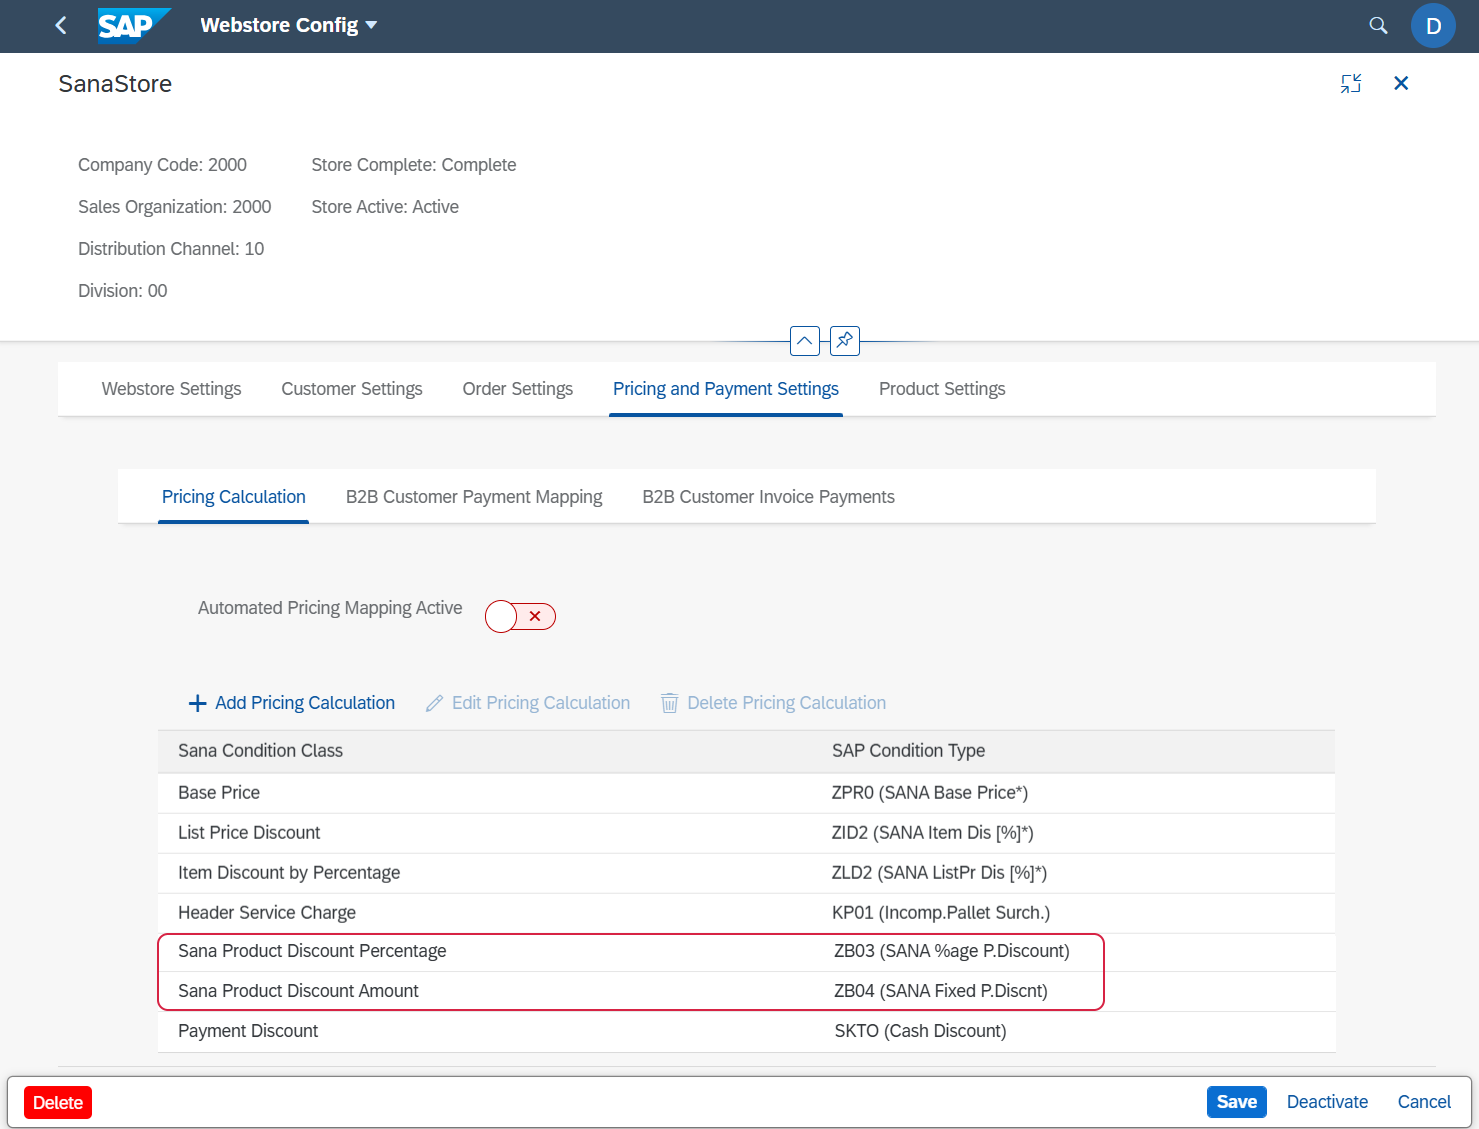Collapse the header section chevron

pyautogui.click(x=805, y=341)
